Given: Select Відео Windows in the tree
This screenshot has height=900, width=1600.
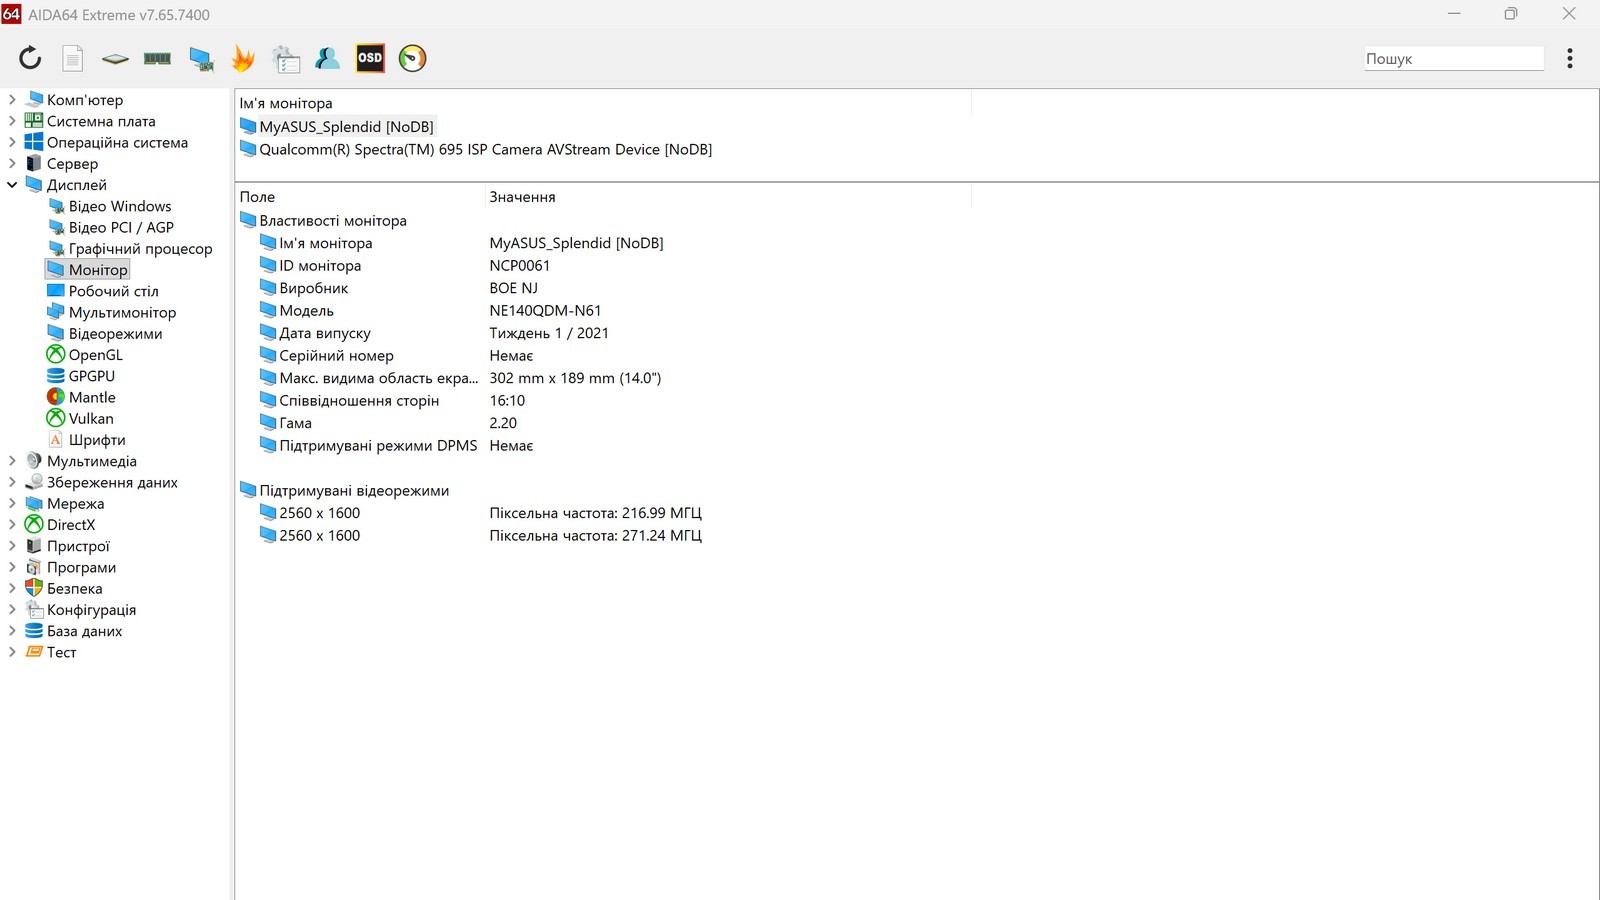Looking at the screenshot, I should [x=120, y=206].
